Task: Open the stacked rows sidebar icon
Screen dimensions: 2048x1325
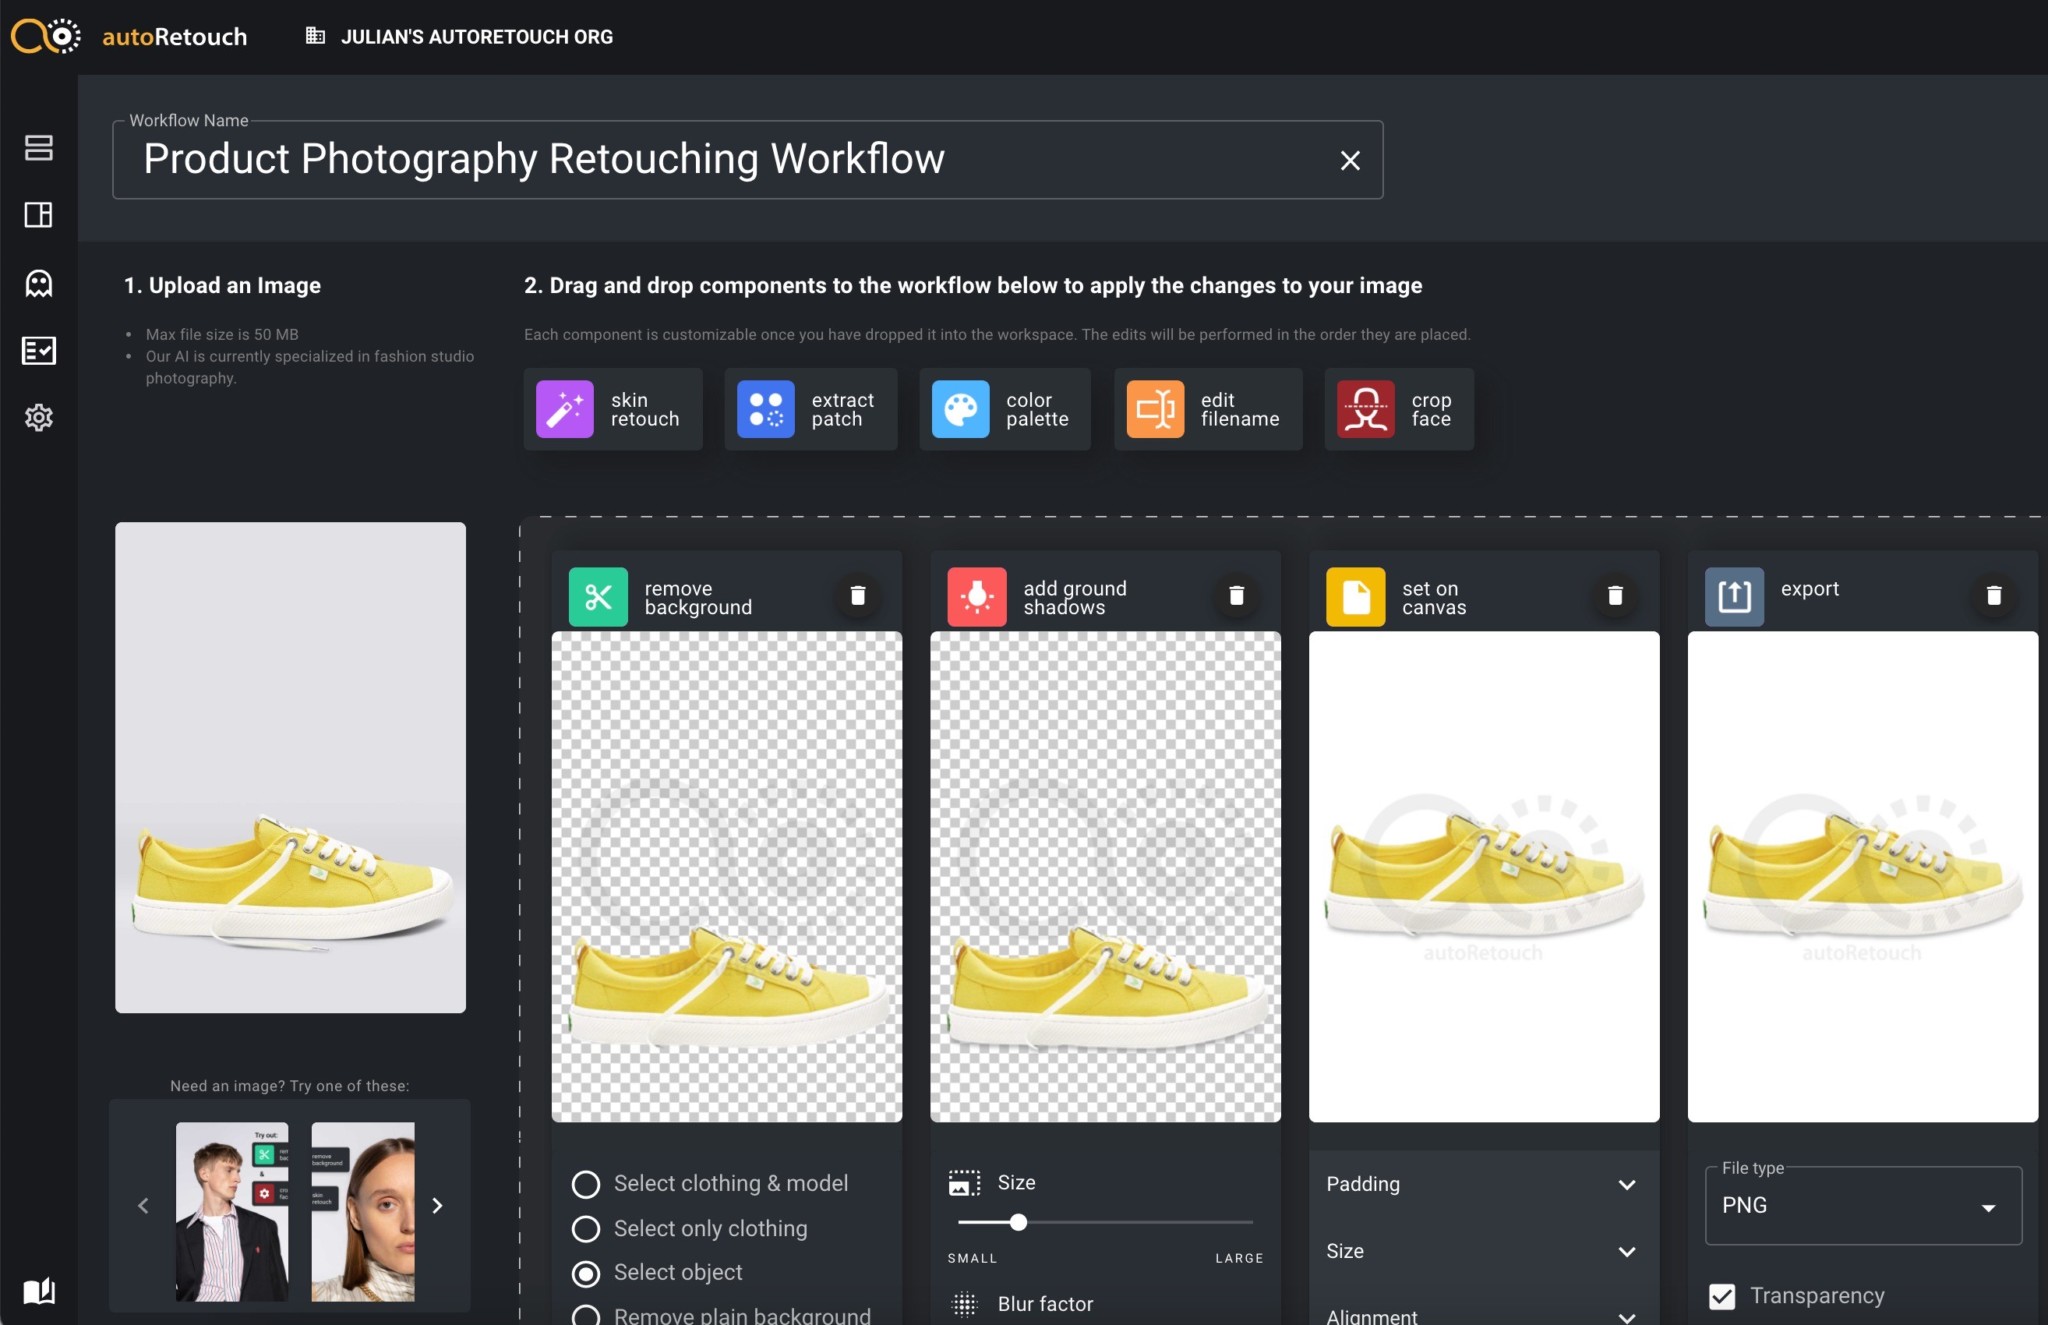Action: coord(39,148)
